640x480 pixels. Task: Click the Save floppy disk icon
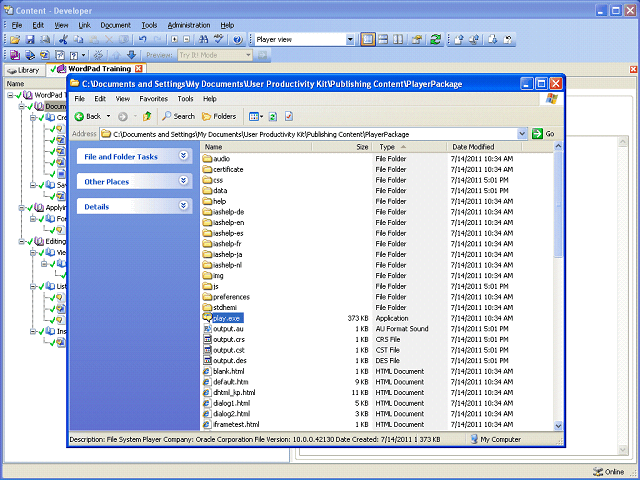point(30,40)
